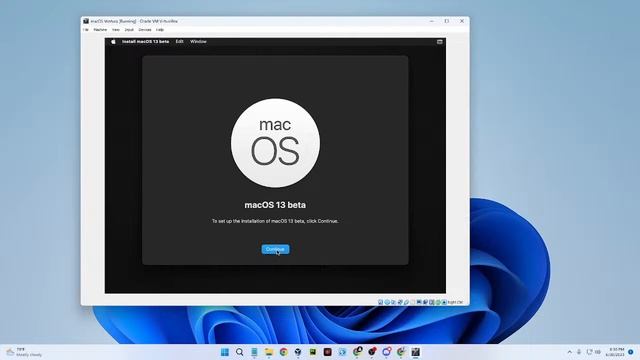Click the microphone tray icon

click(x=579, y=352)
